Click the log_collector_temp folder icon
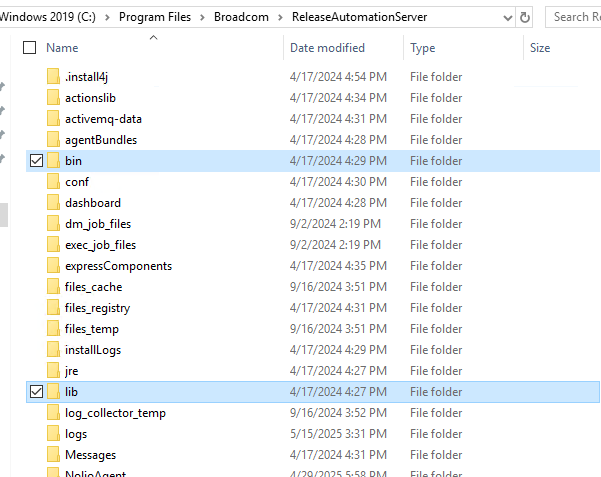The width and height of the screenshot is (601, 477). pos(53,413)
